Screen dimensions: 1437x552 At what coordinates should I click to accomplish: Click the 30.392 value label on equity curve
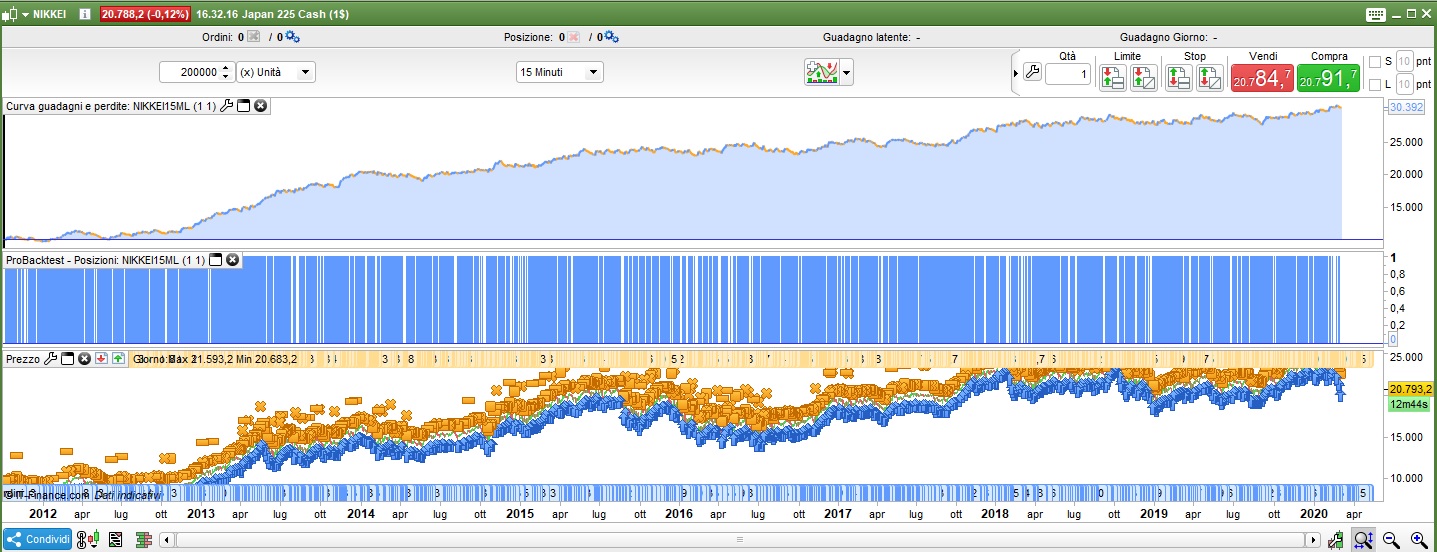coord(1405,107)
